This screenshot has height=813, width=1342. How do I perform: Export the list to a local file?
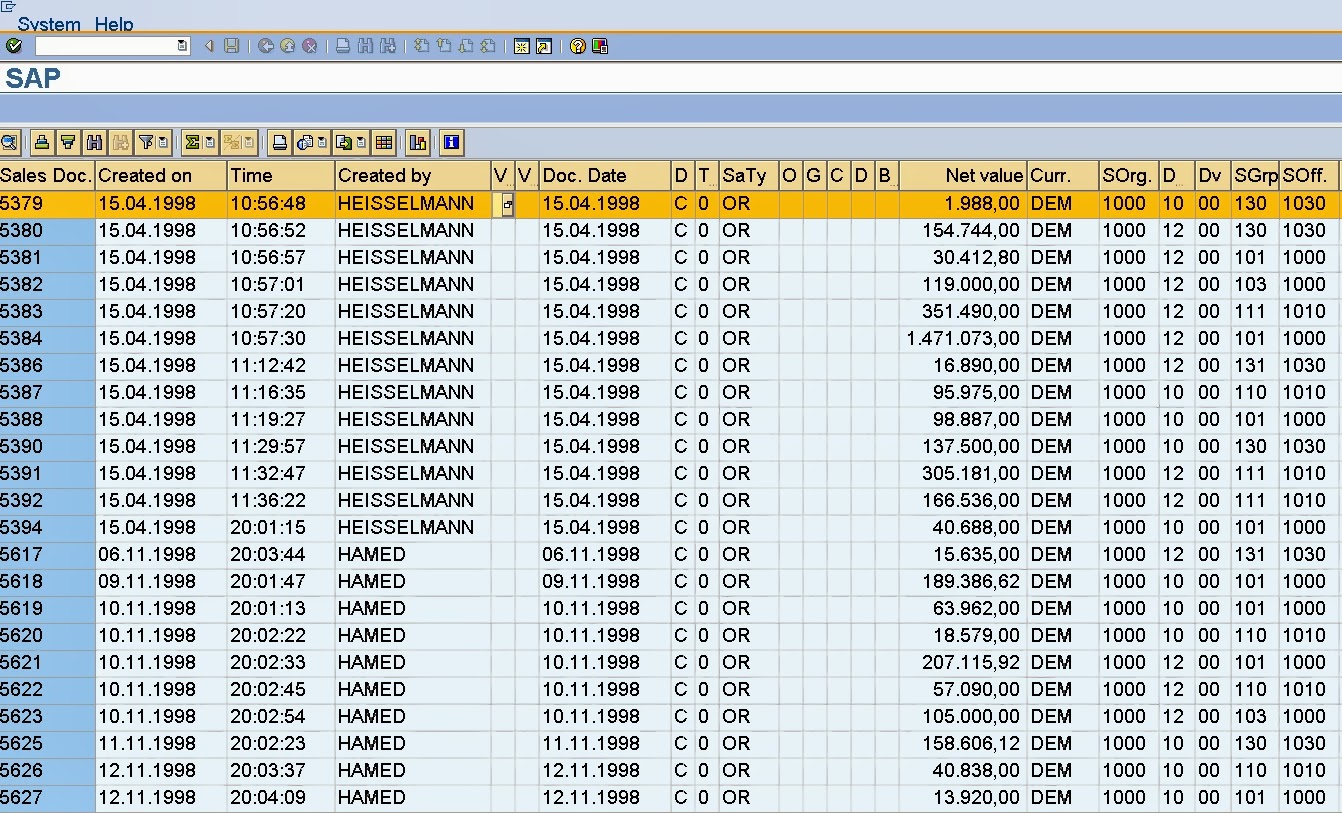(345, 142)
